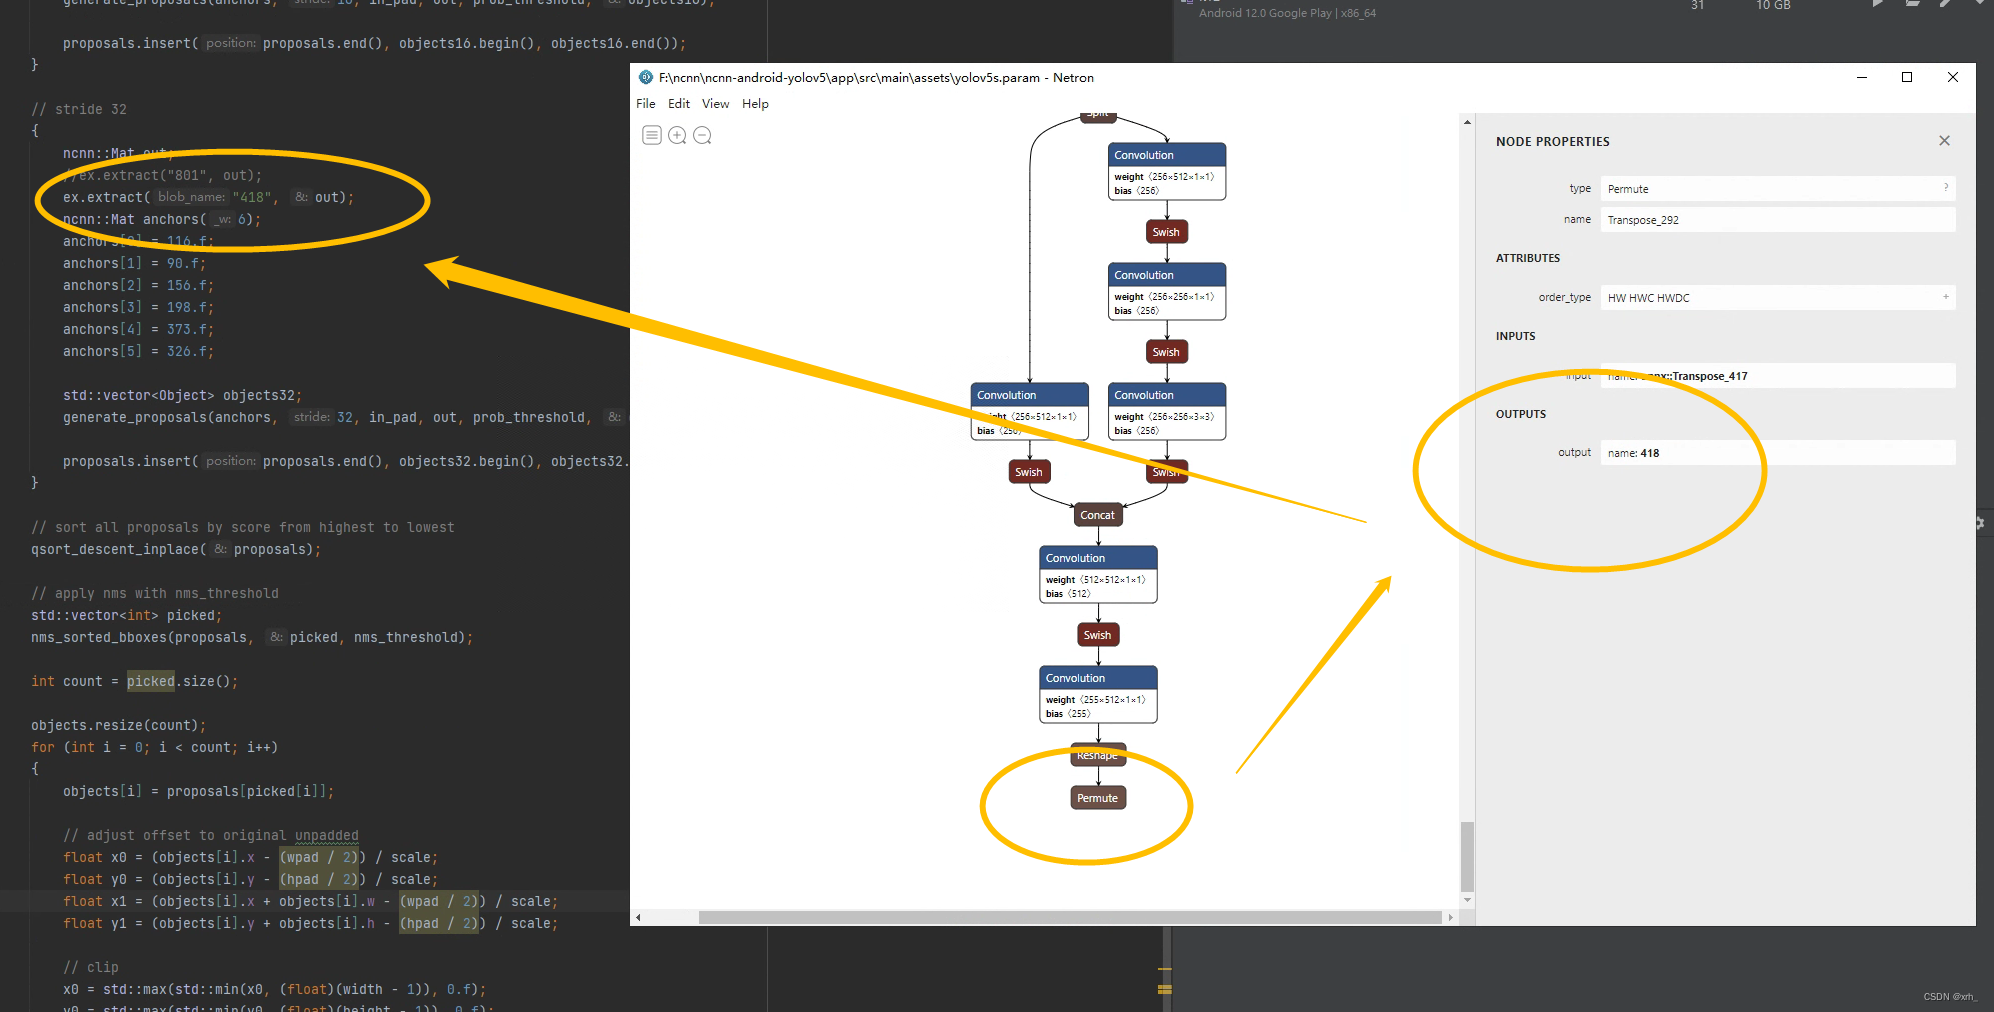Click the left arrow of the horizontal scrollbar
Viewport: 1994px width, 1012px height.
point(638,917)
